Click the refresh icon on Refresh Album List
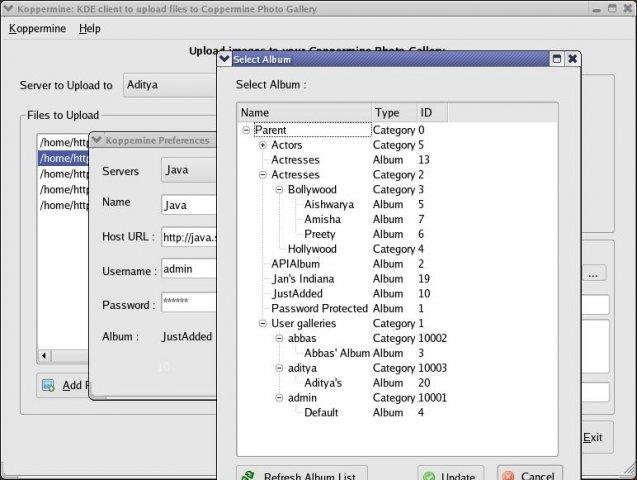 [x=249, y=476]
